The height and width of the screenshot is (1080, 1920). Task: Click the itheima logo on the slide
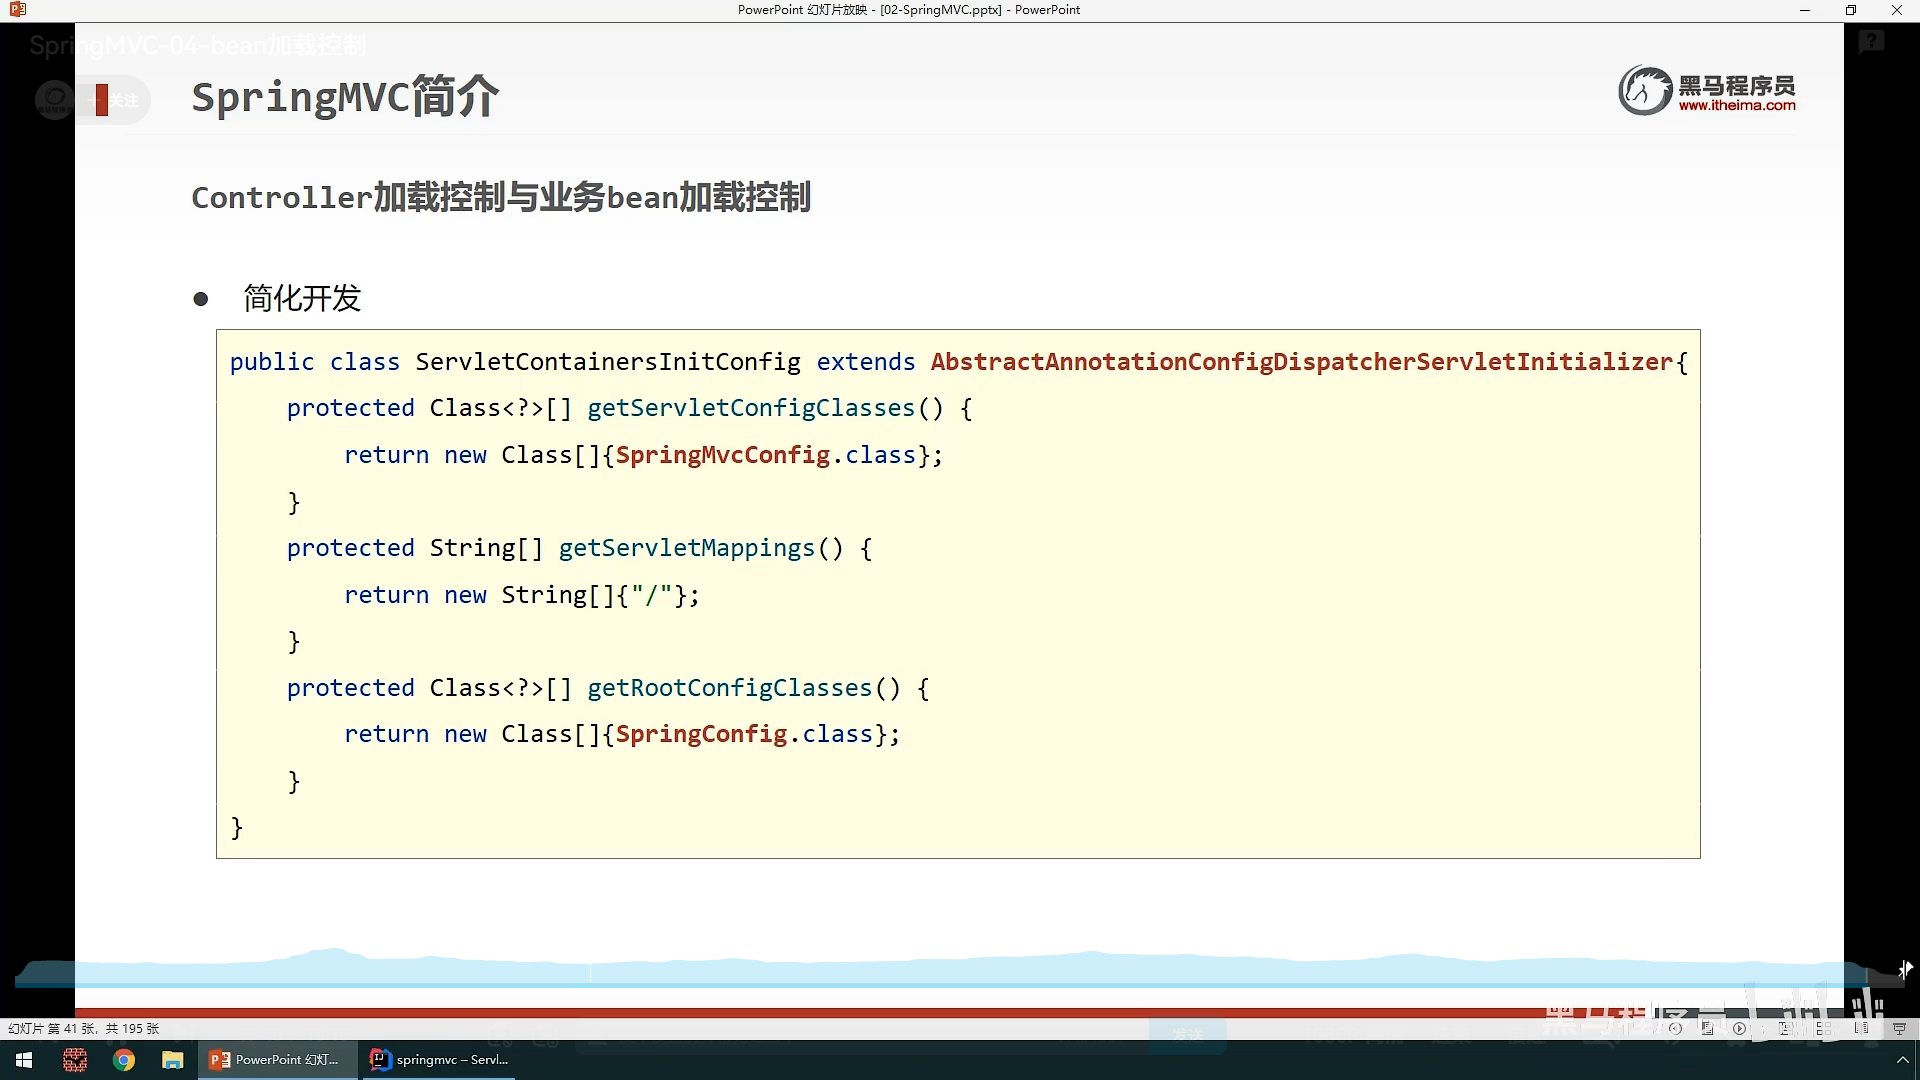coord(1708,91)
